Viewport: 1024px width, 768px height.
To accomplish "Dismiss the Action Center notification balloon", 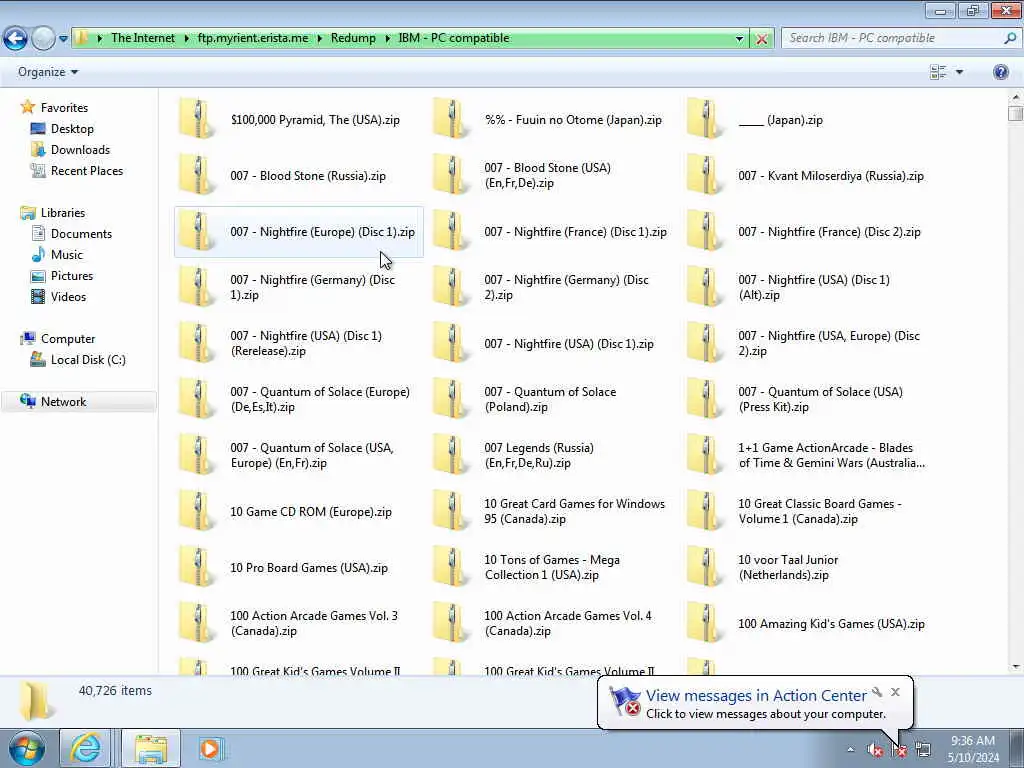I will [x=895, y=692].
